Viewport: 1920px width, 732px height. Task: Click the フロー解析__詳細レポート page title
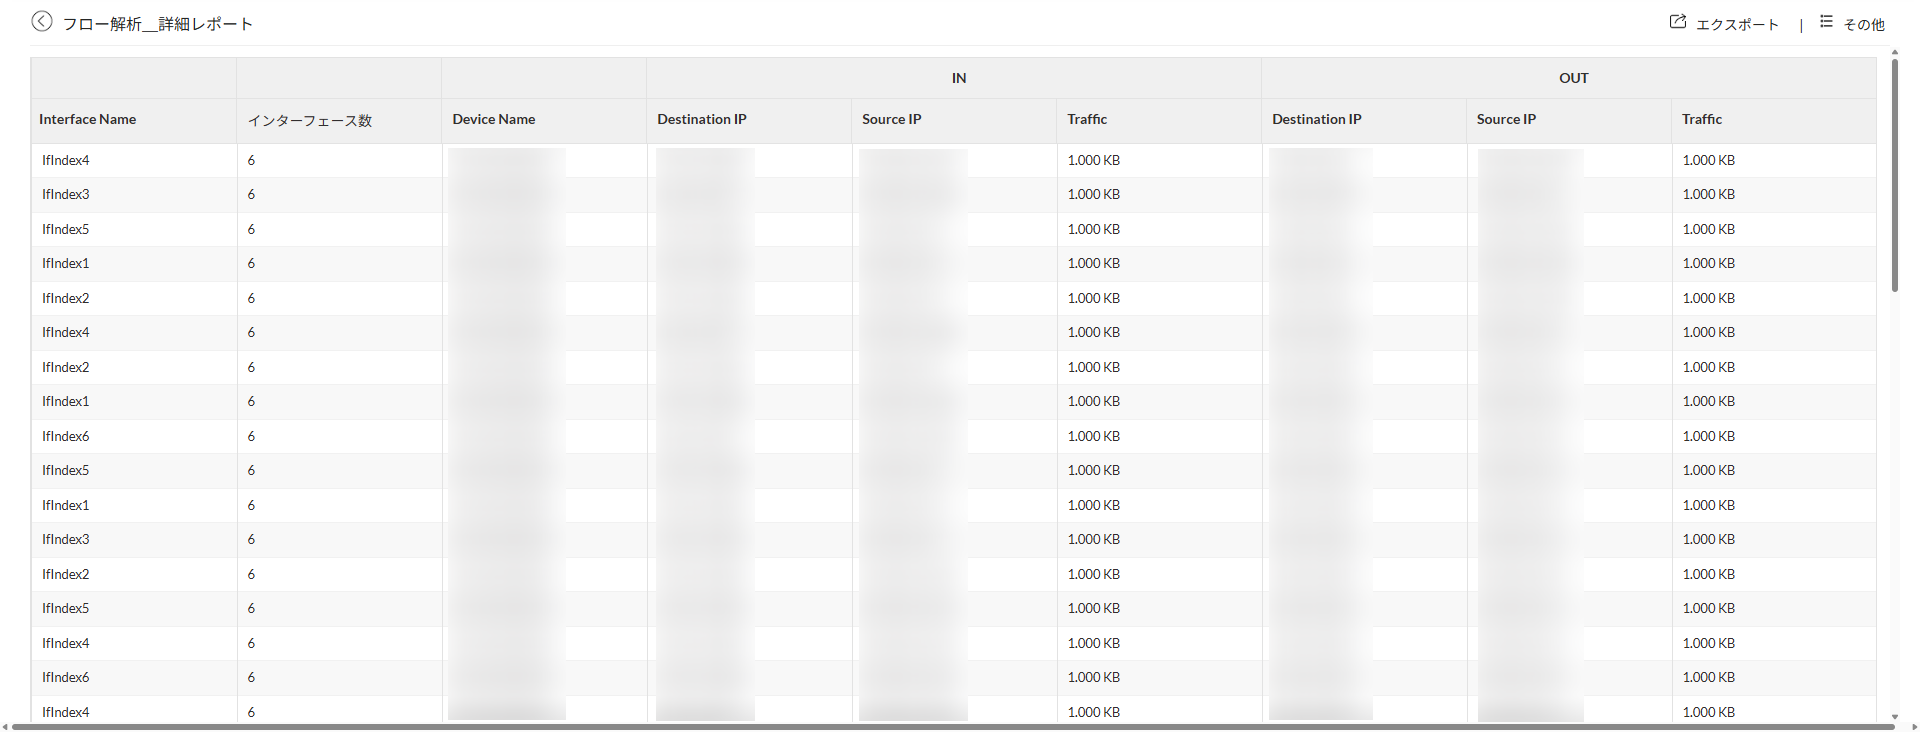[158, 24]
